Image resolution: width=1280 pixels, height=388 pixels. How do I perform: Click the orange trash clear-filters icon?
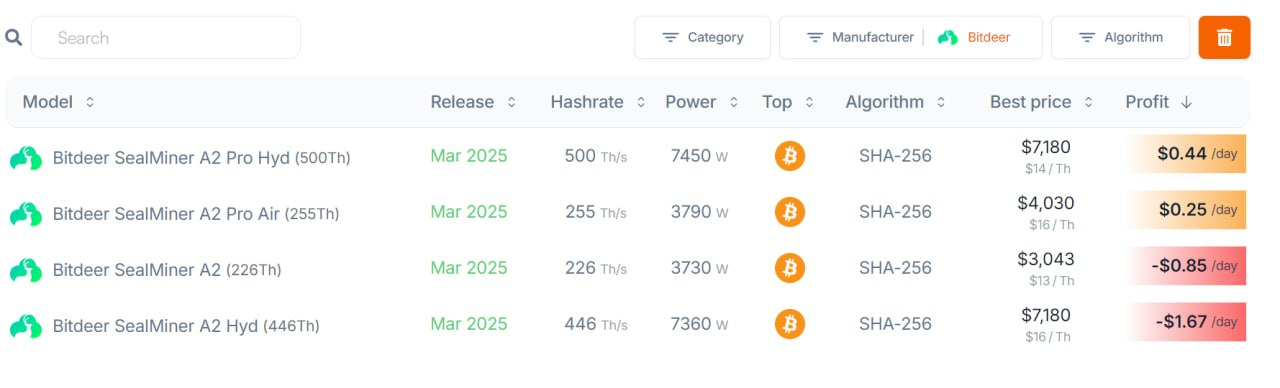1224,38
